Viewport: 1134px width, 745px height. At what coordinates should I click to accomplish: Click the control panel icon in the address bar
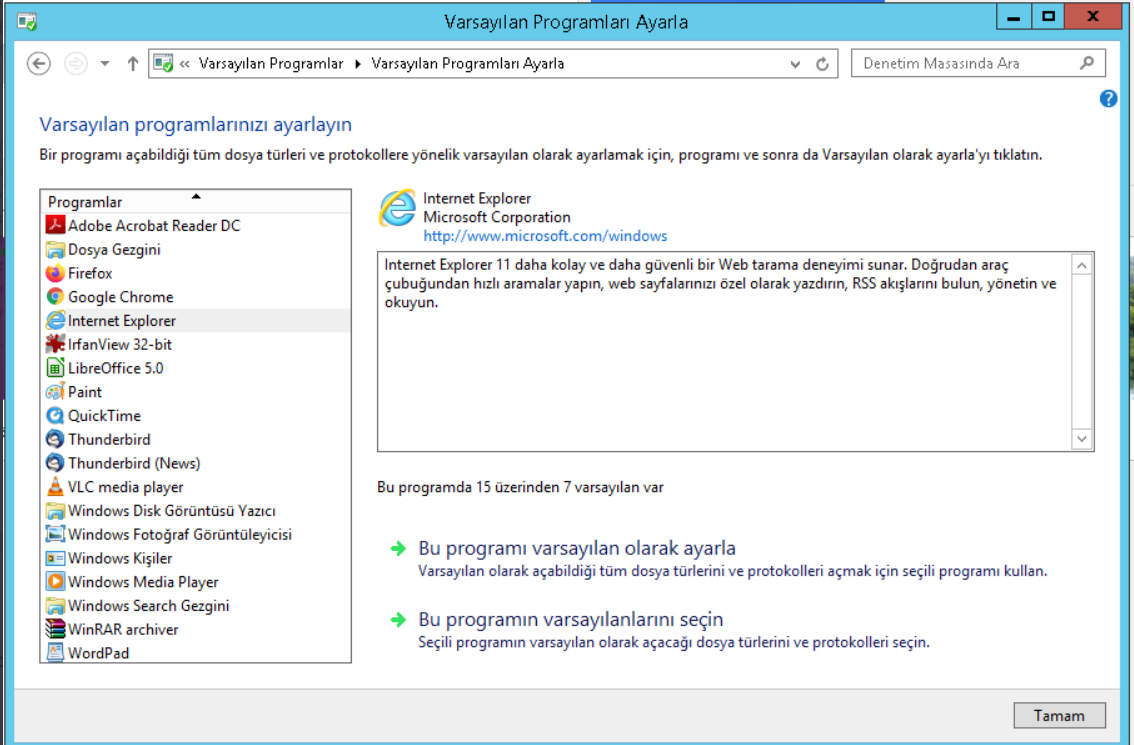pos(163,64)
